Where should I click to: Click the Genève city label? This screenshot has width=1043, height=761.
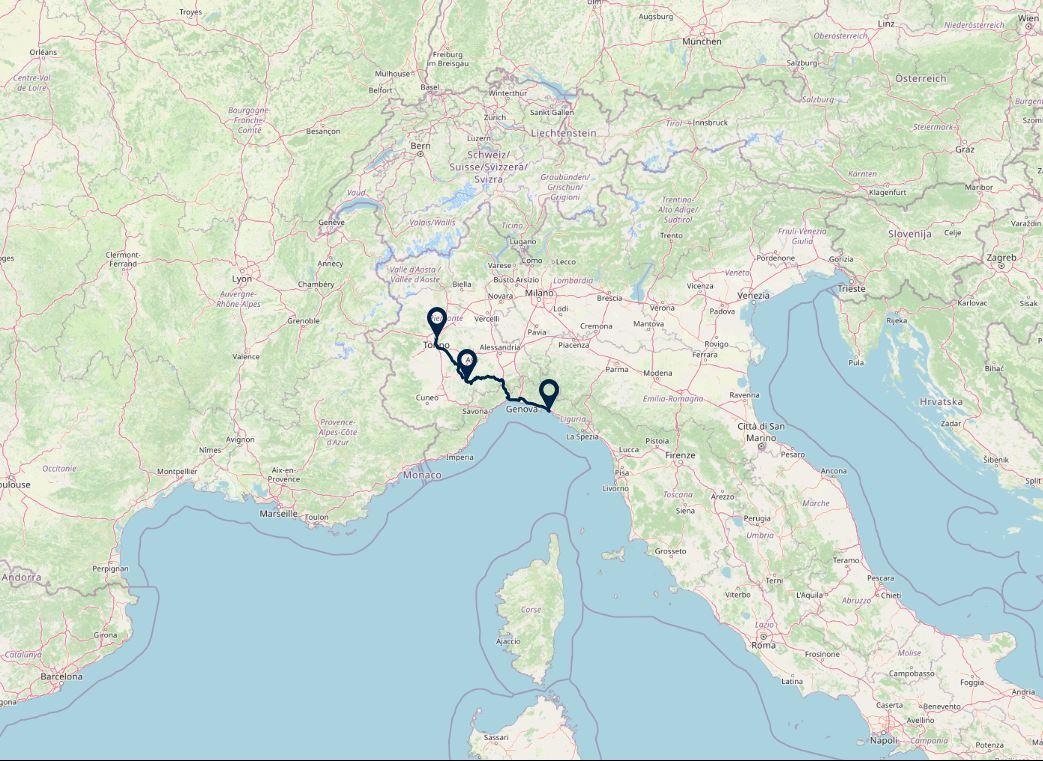(x=331, y=222)
